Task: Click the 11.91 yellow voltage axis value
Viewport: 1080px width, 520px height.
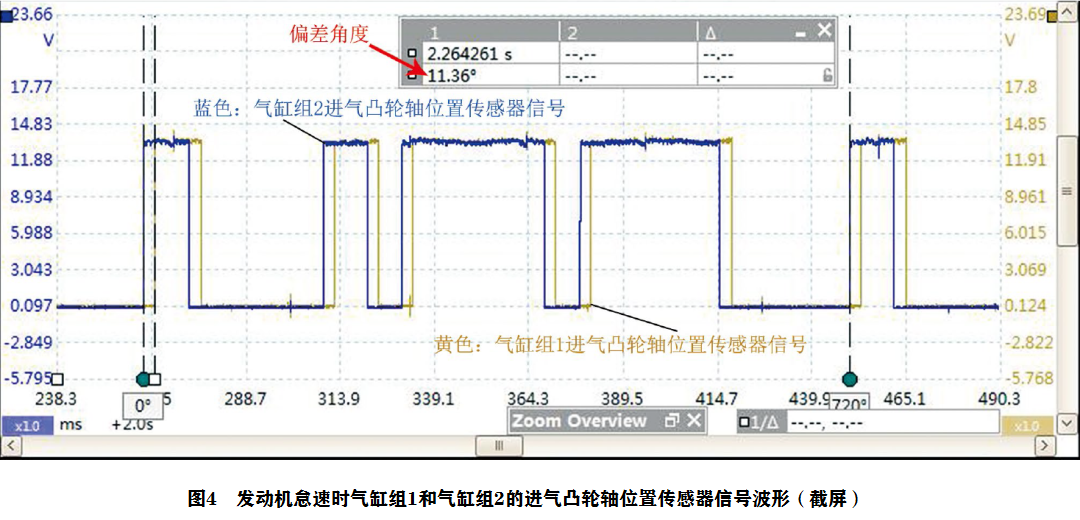Action: pyautogui.click(x=1028, y=160)
